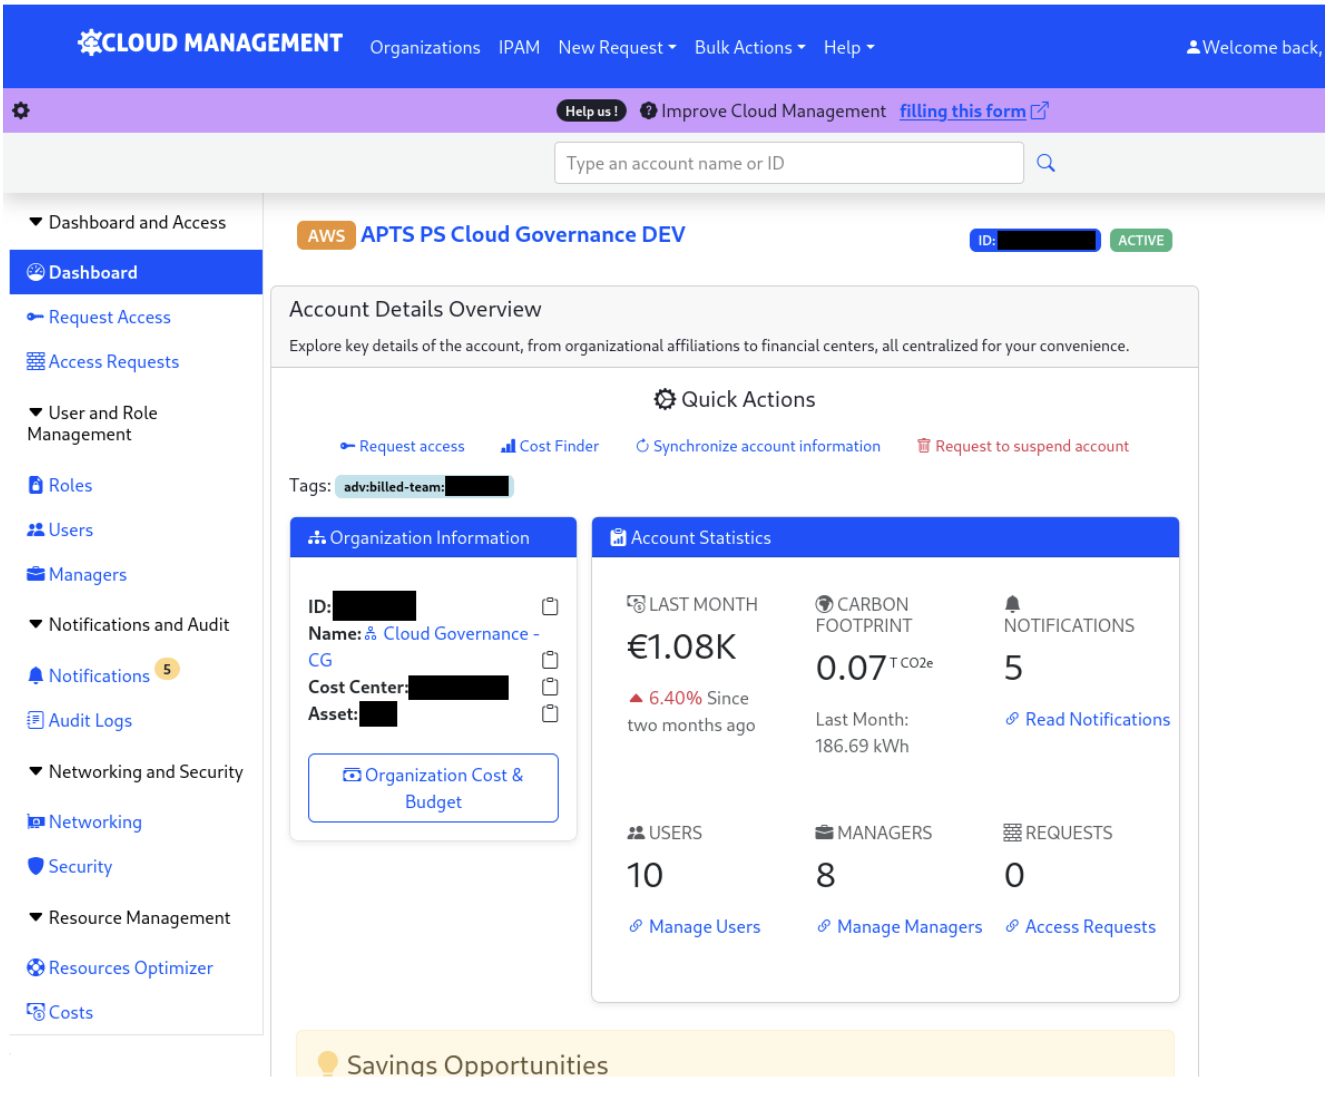Open Resources Optimizer in the sidebar
Screen dimensions: 1332x1108
pyautogui.click(x=120, y=968)
